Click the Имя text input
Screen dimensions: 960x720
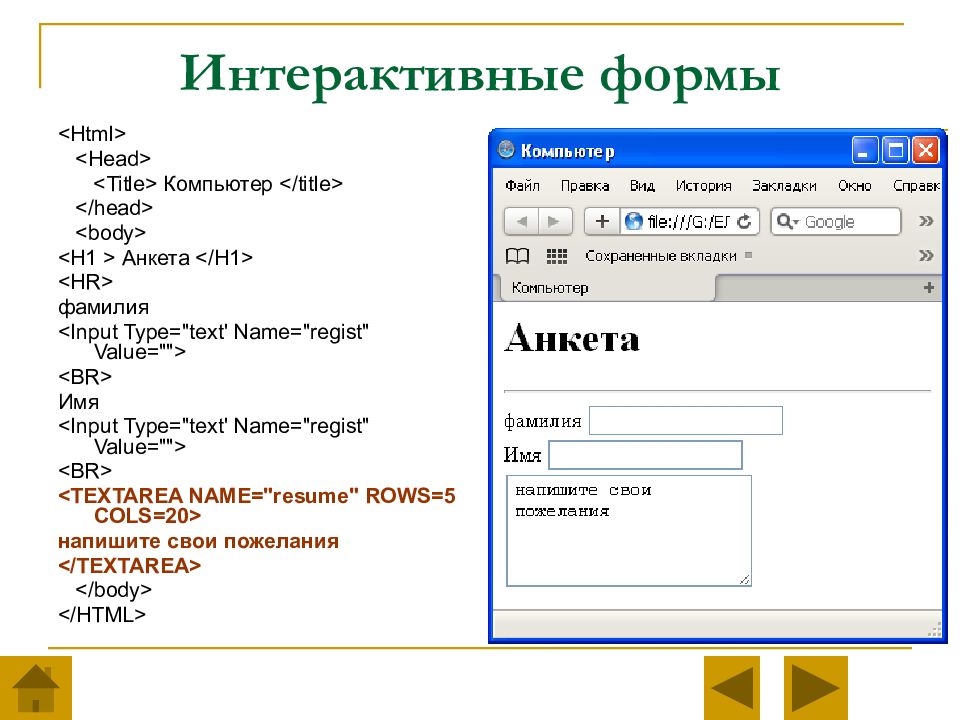coord(645,455)
